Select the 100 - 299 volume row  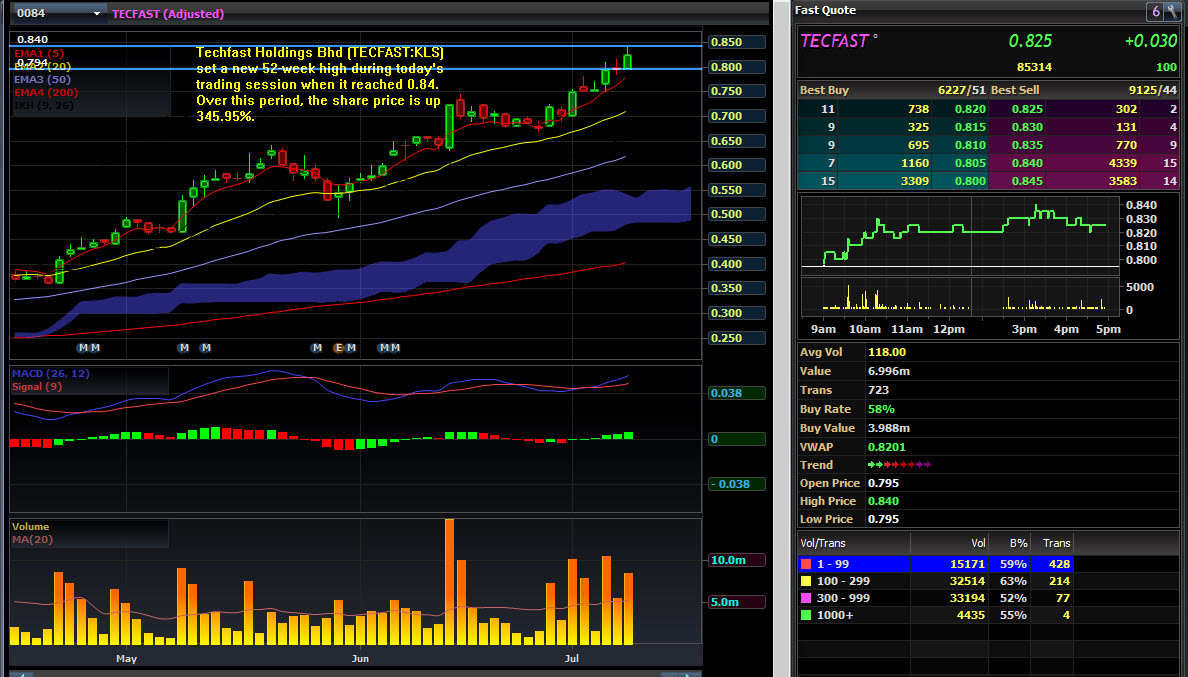936,581
